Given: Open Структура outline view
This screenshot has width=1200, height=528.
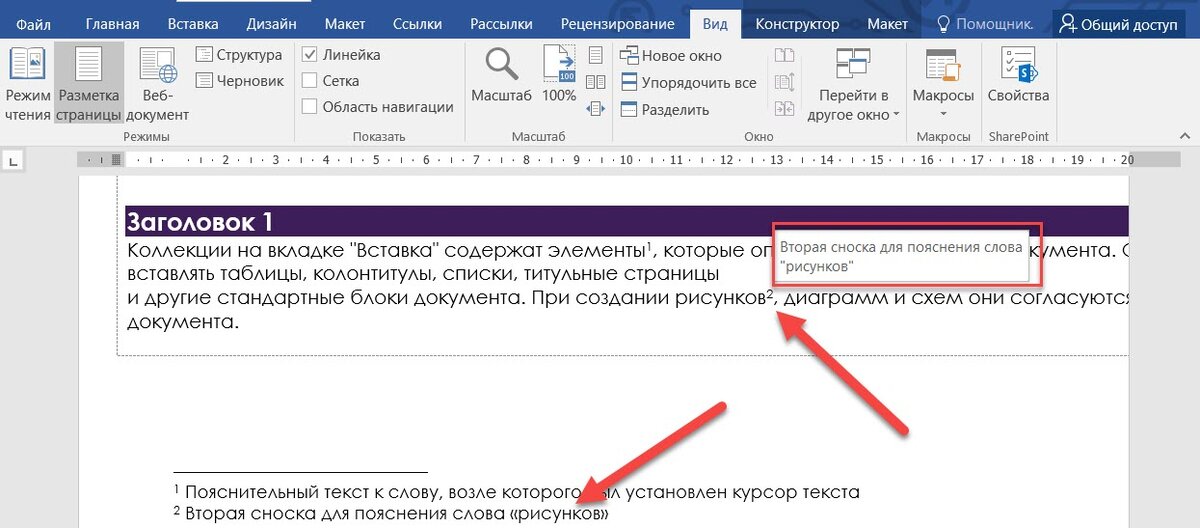Looking at the screenshot, I should pos(239,55).
